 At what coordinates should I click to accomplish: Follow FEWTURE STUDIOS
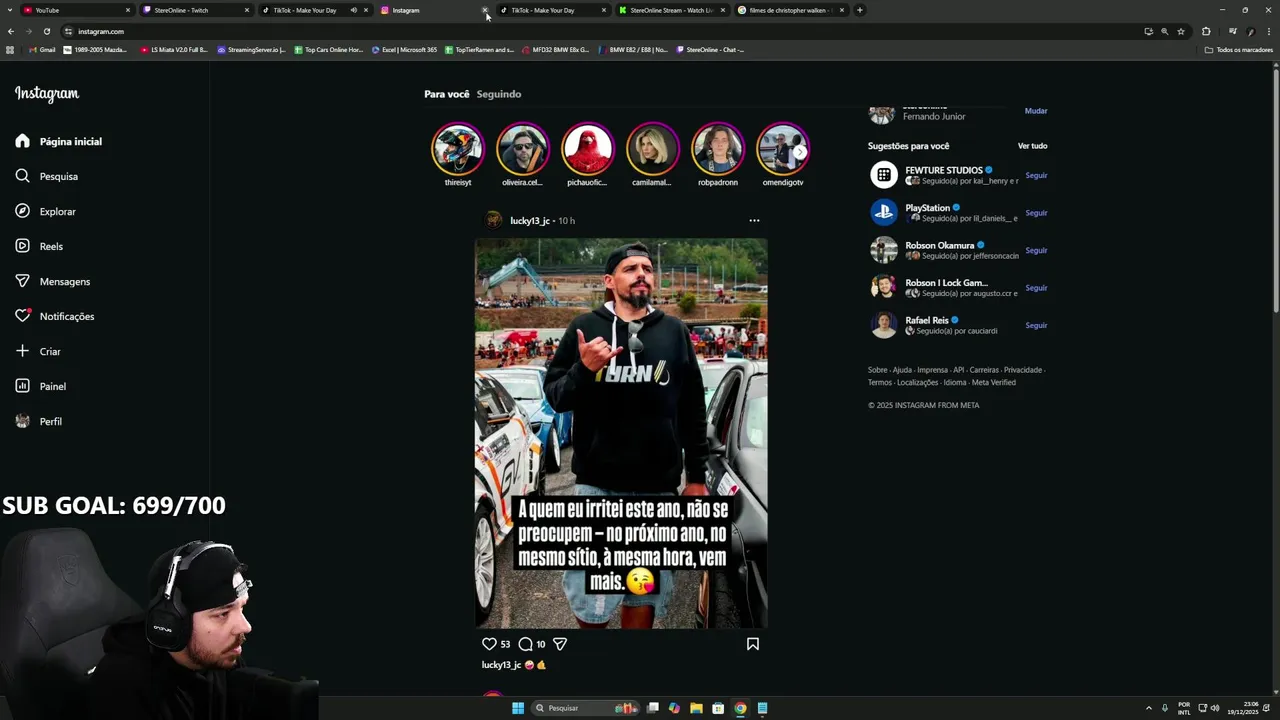1036,175
